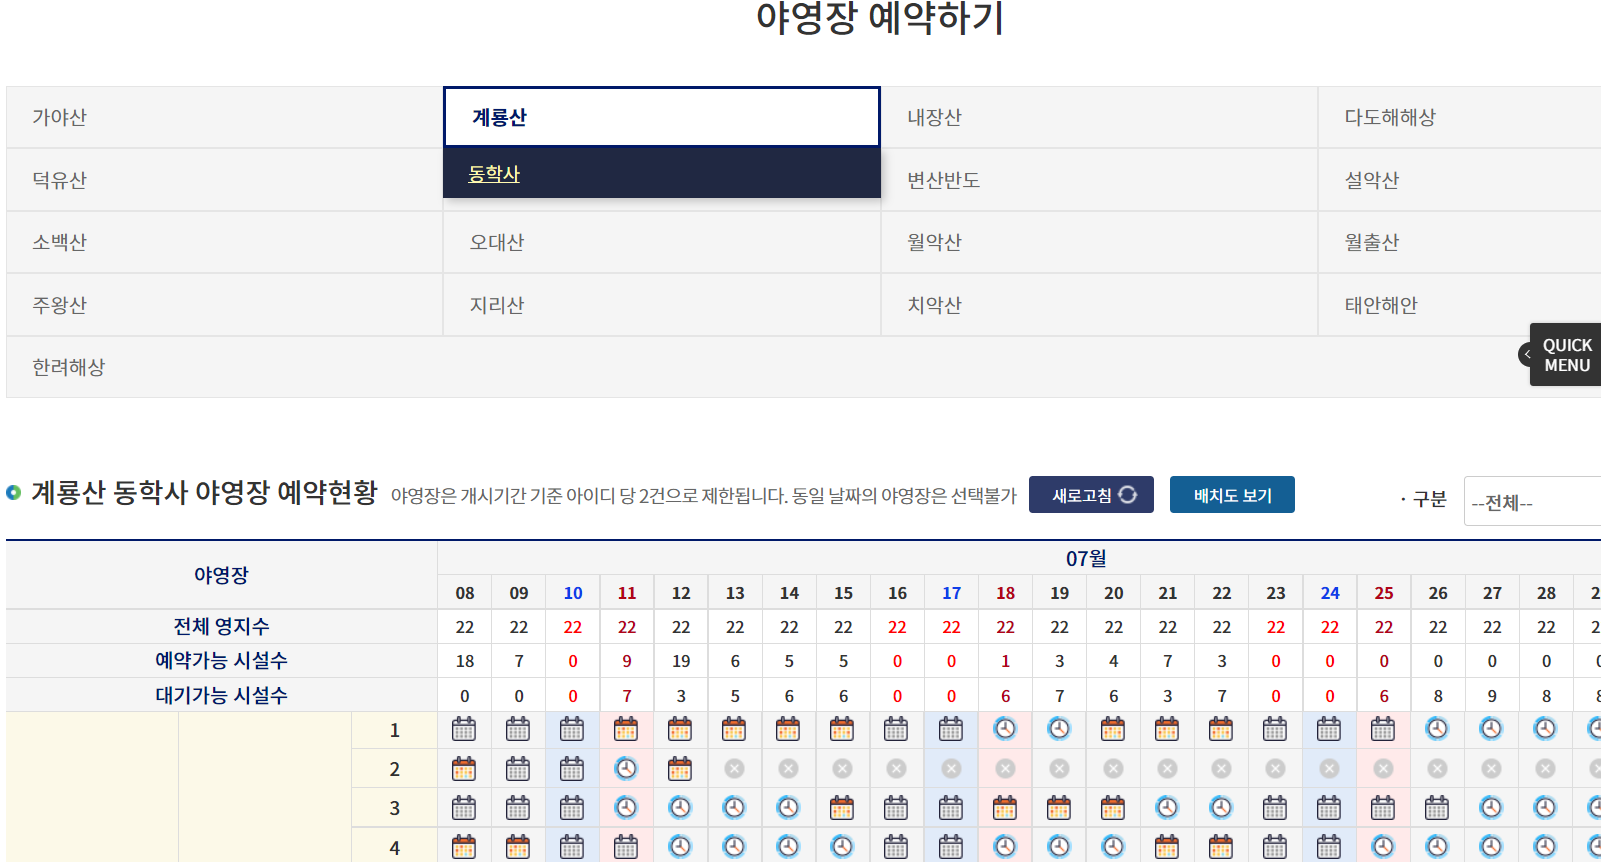Open the 동학사 campsite link
Viewport: 1601px width, 862px height.
(x=494, y=174)
